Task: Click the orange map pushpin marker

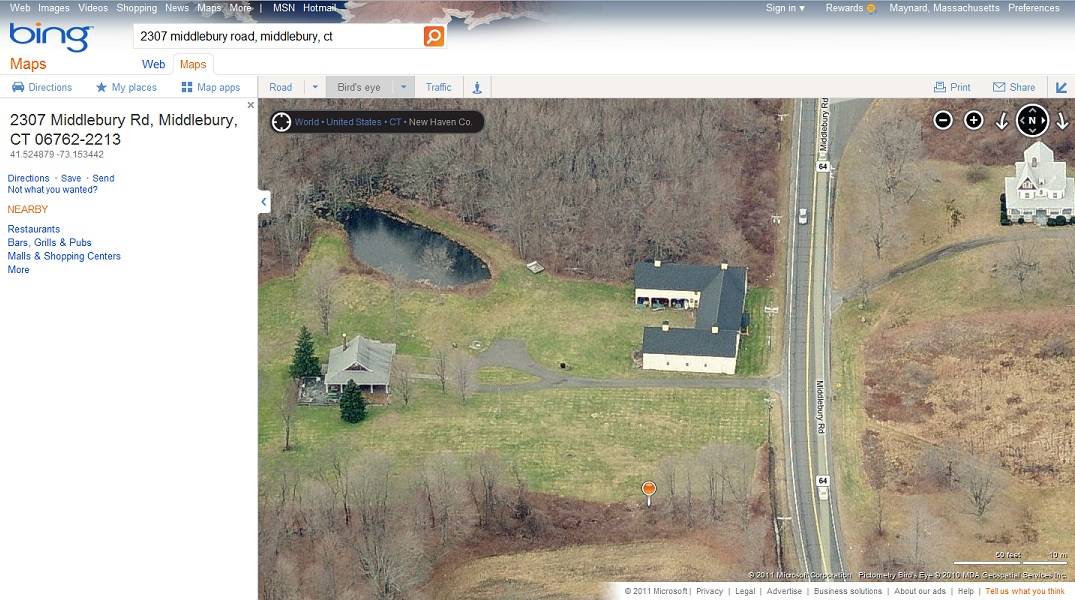Action: pos(649,492)
